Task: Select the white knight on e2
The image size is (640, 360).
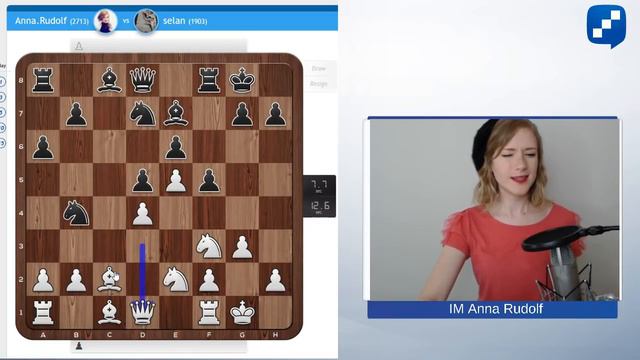Action: (176, 279)
